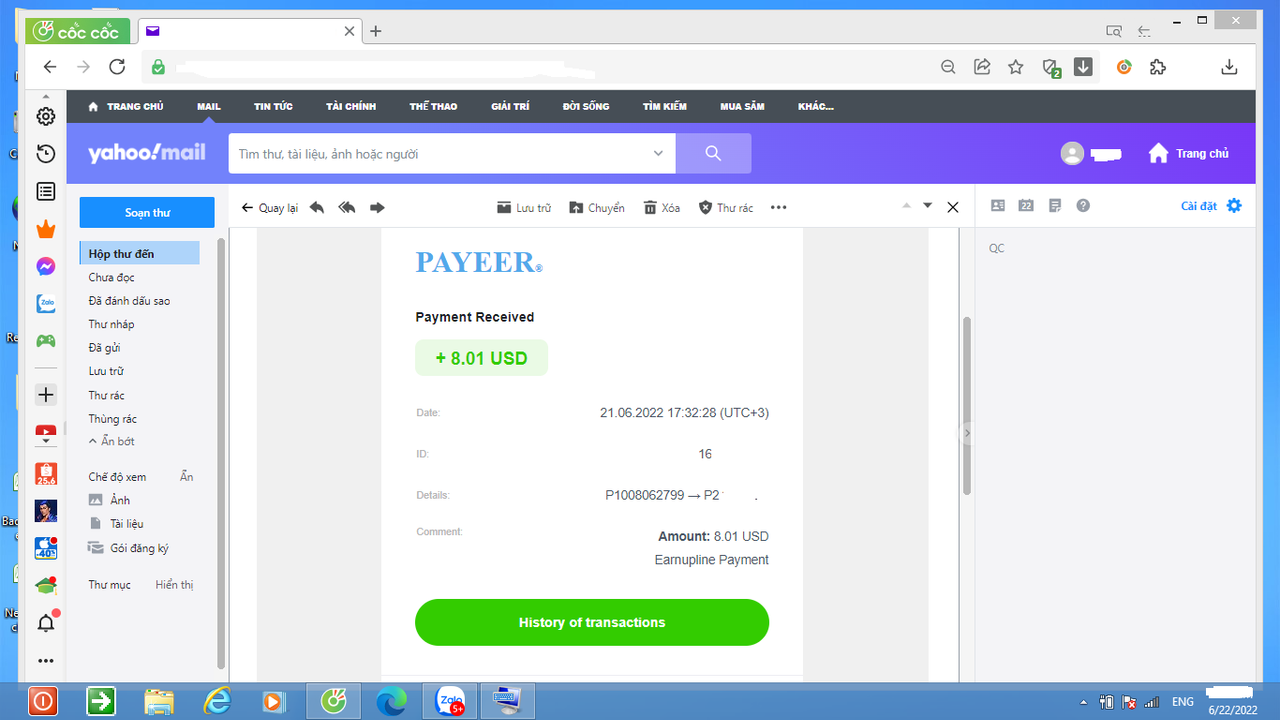Open help question mark icon
This screenshot has height=720, width=1280.
point(1083,205)
